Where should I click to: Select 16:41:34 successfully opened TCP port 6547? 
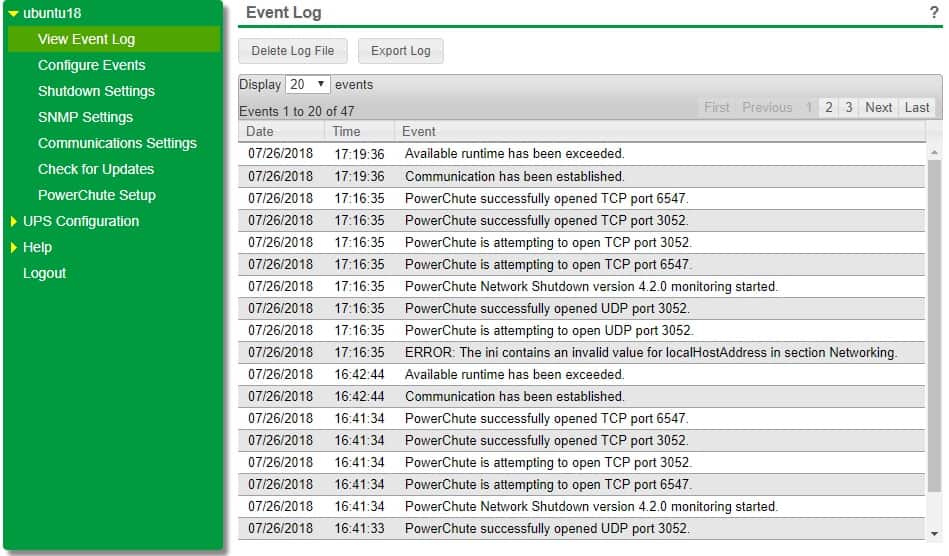[x=582, y=419]
